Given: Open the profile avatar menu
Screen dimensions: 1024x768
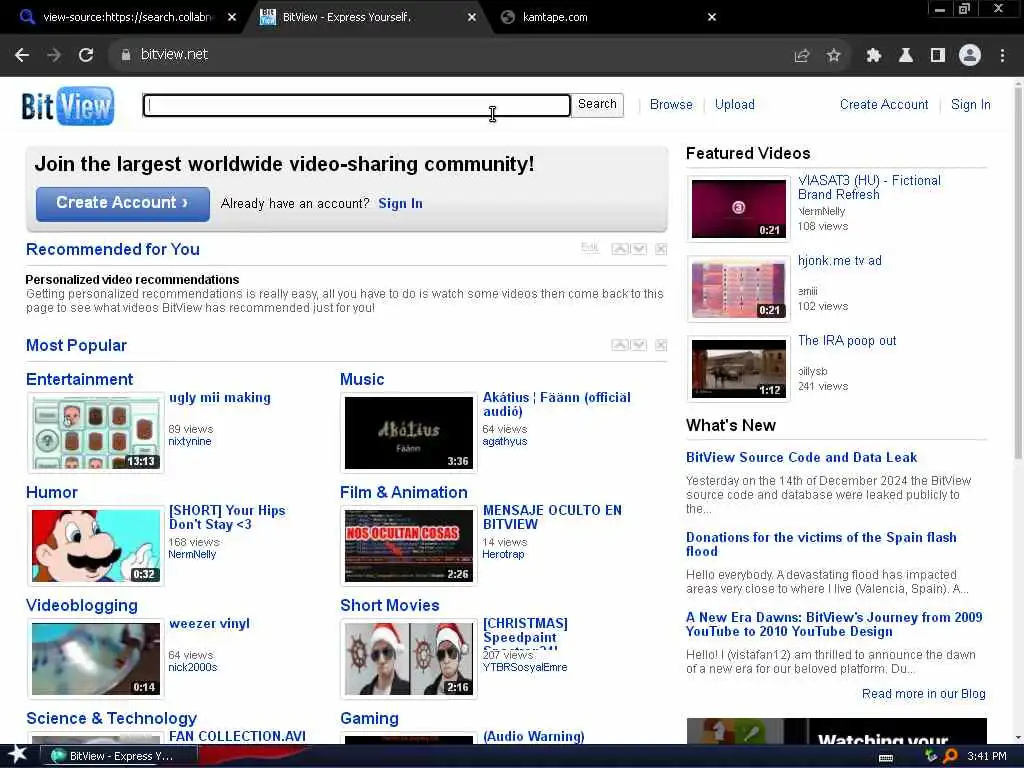Looking at the screenshot, I should 970,56.
